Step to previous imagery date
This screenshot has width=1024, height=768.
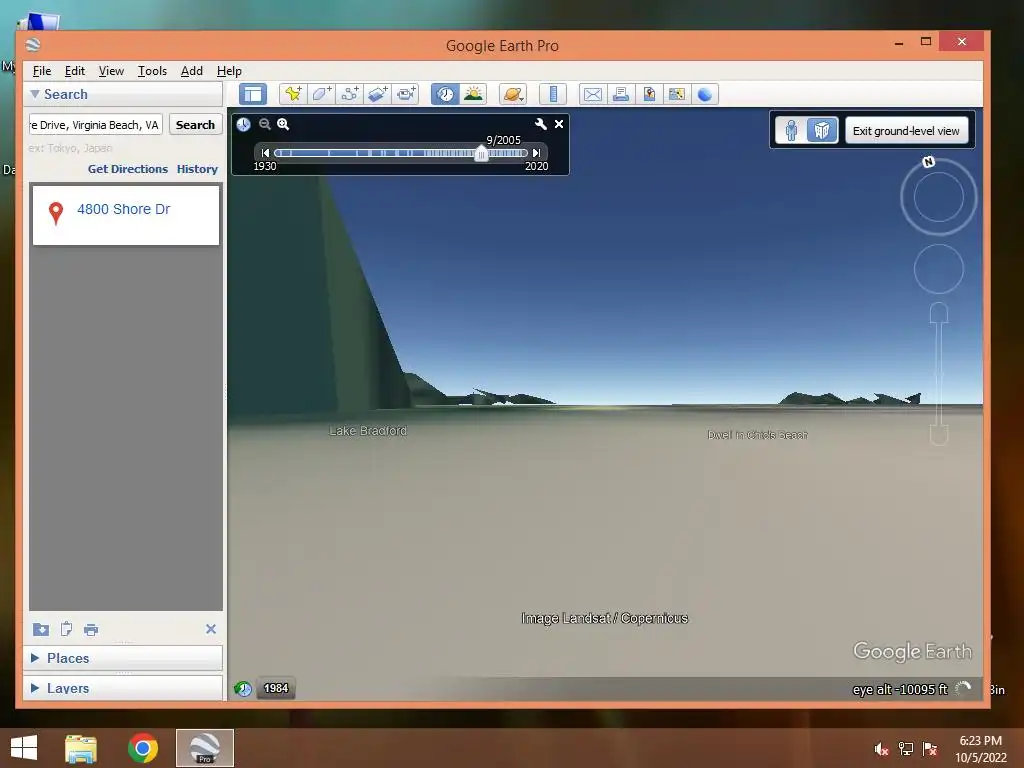point(264,153)
